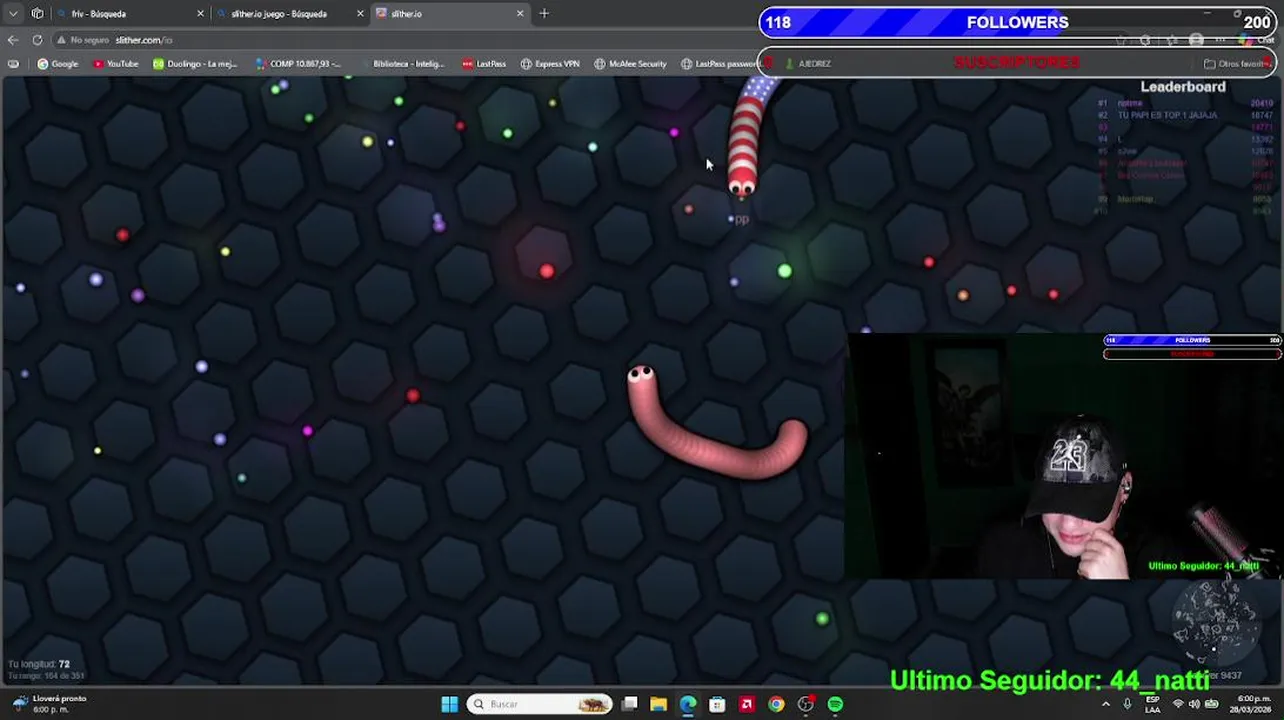Open the OBS Studio taskbar icon
The height and width of the screenshot is (720, 1284).
[806, 704]
